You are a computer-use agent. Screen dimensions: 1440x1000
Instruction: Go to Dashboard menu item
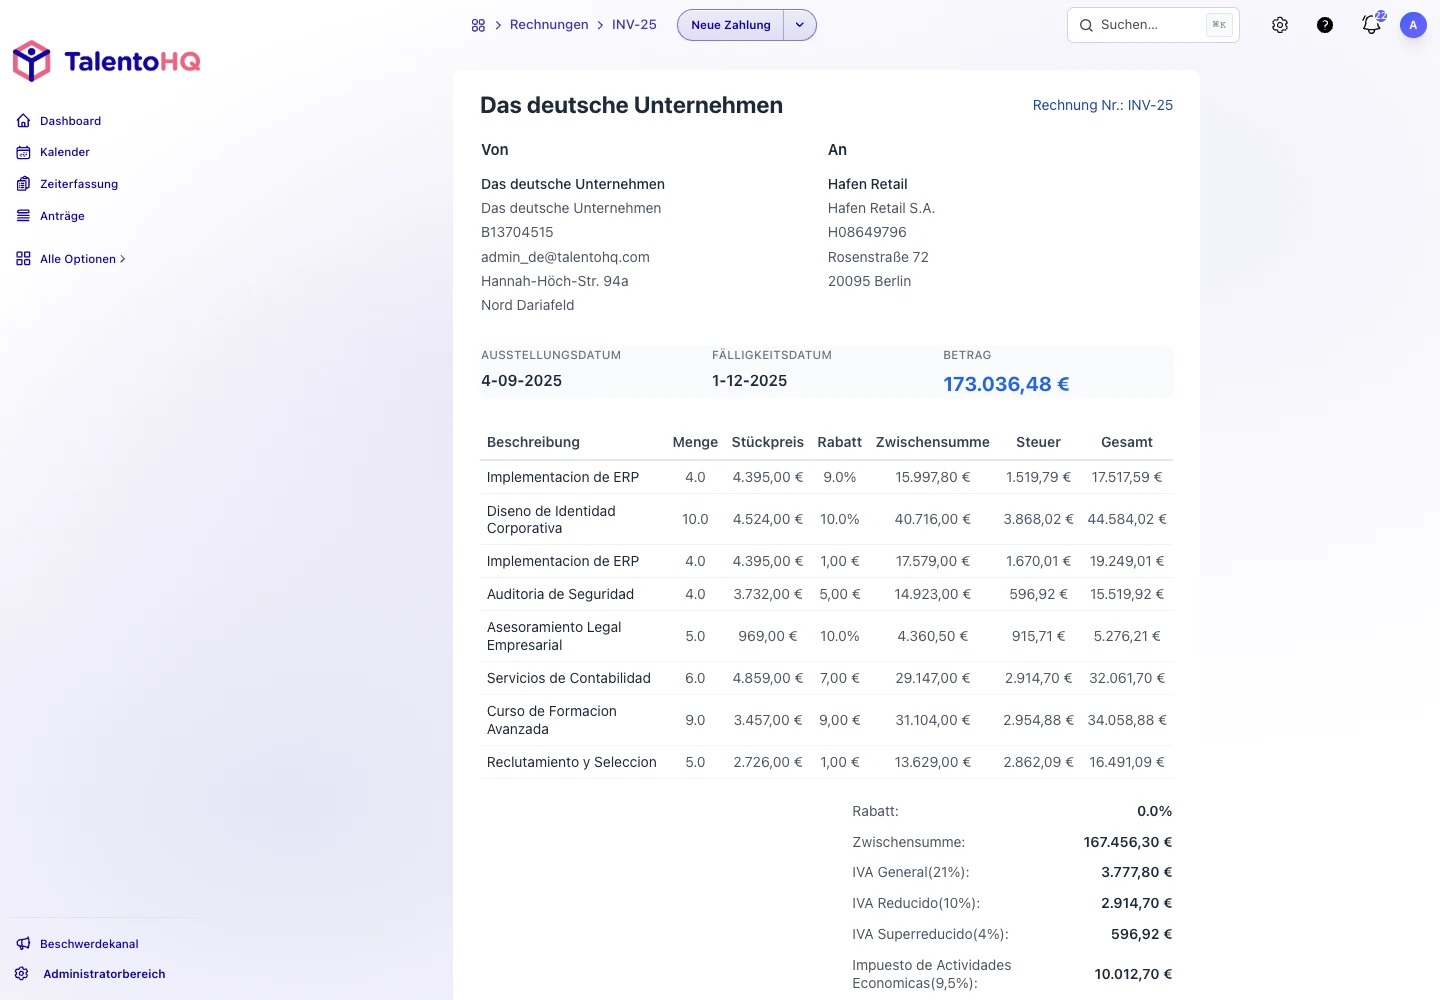(x=71, y=121)
